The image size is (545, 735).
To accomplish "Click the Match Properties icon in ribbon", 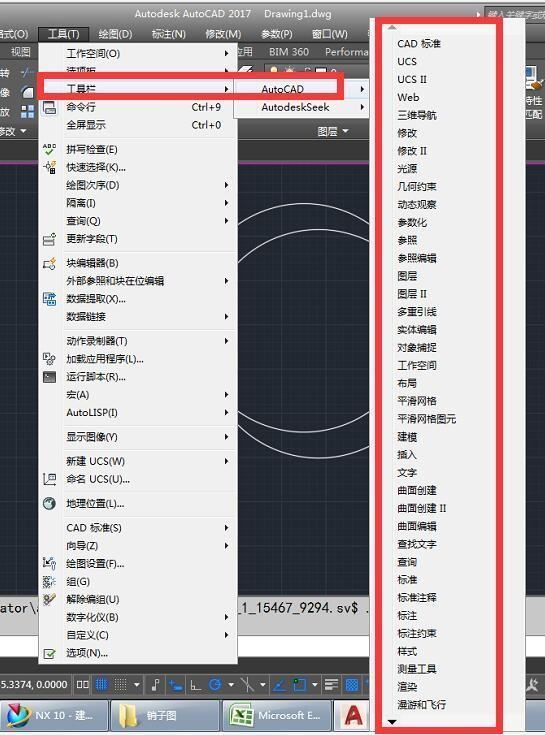I will tap(534, 80).
